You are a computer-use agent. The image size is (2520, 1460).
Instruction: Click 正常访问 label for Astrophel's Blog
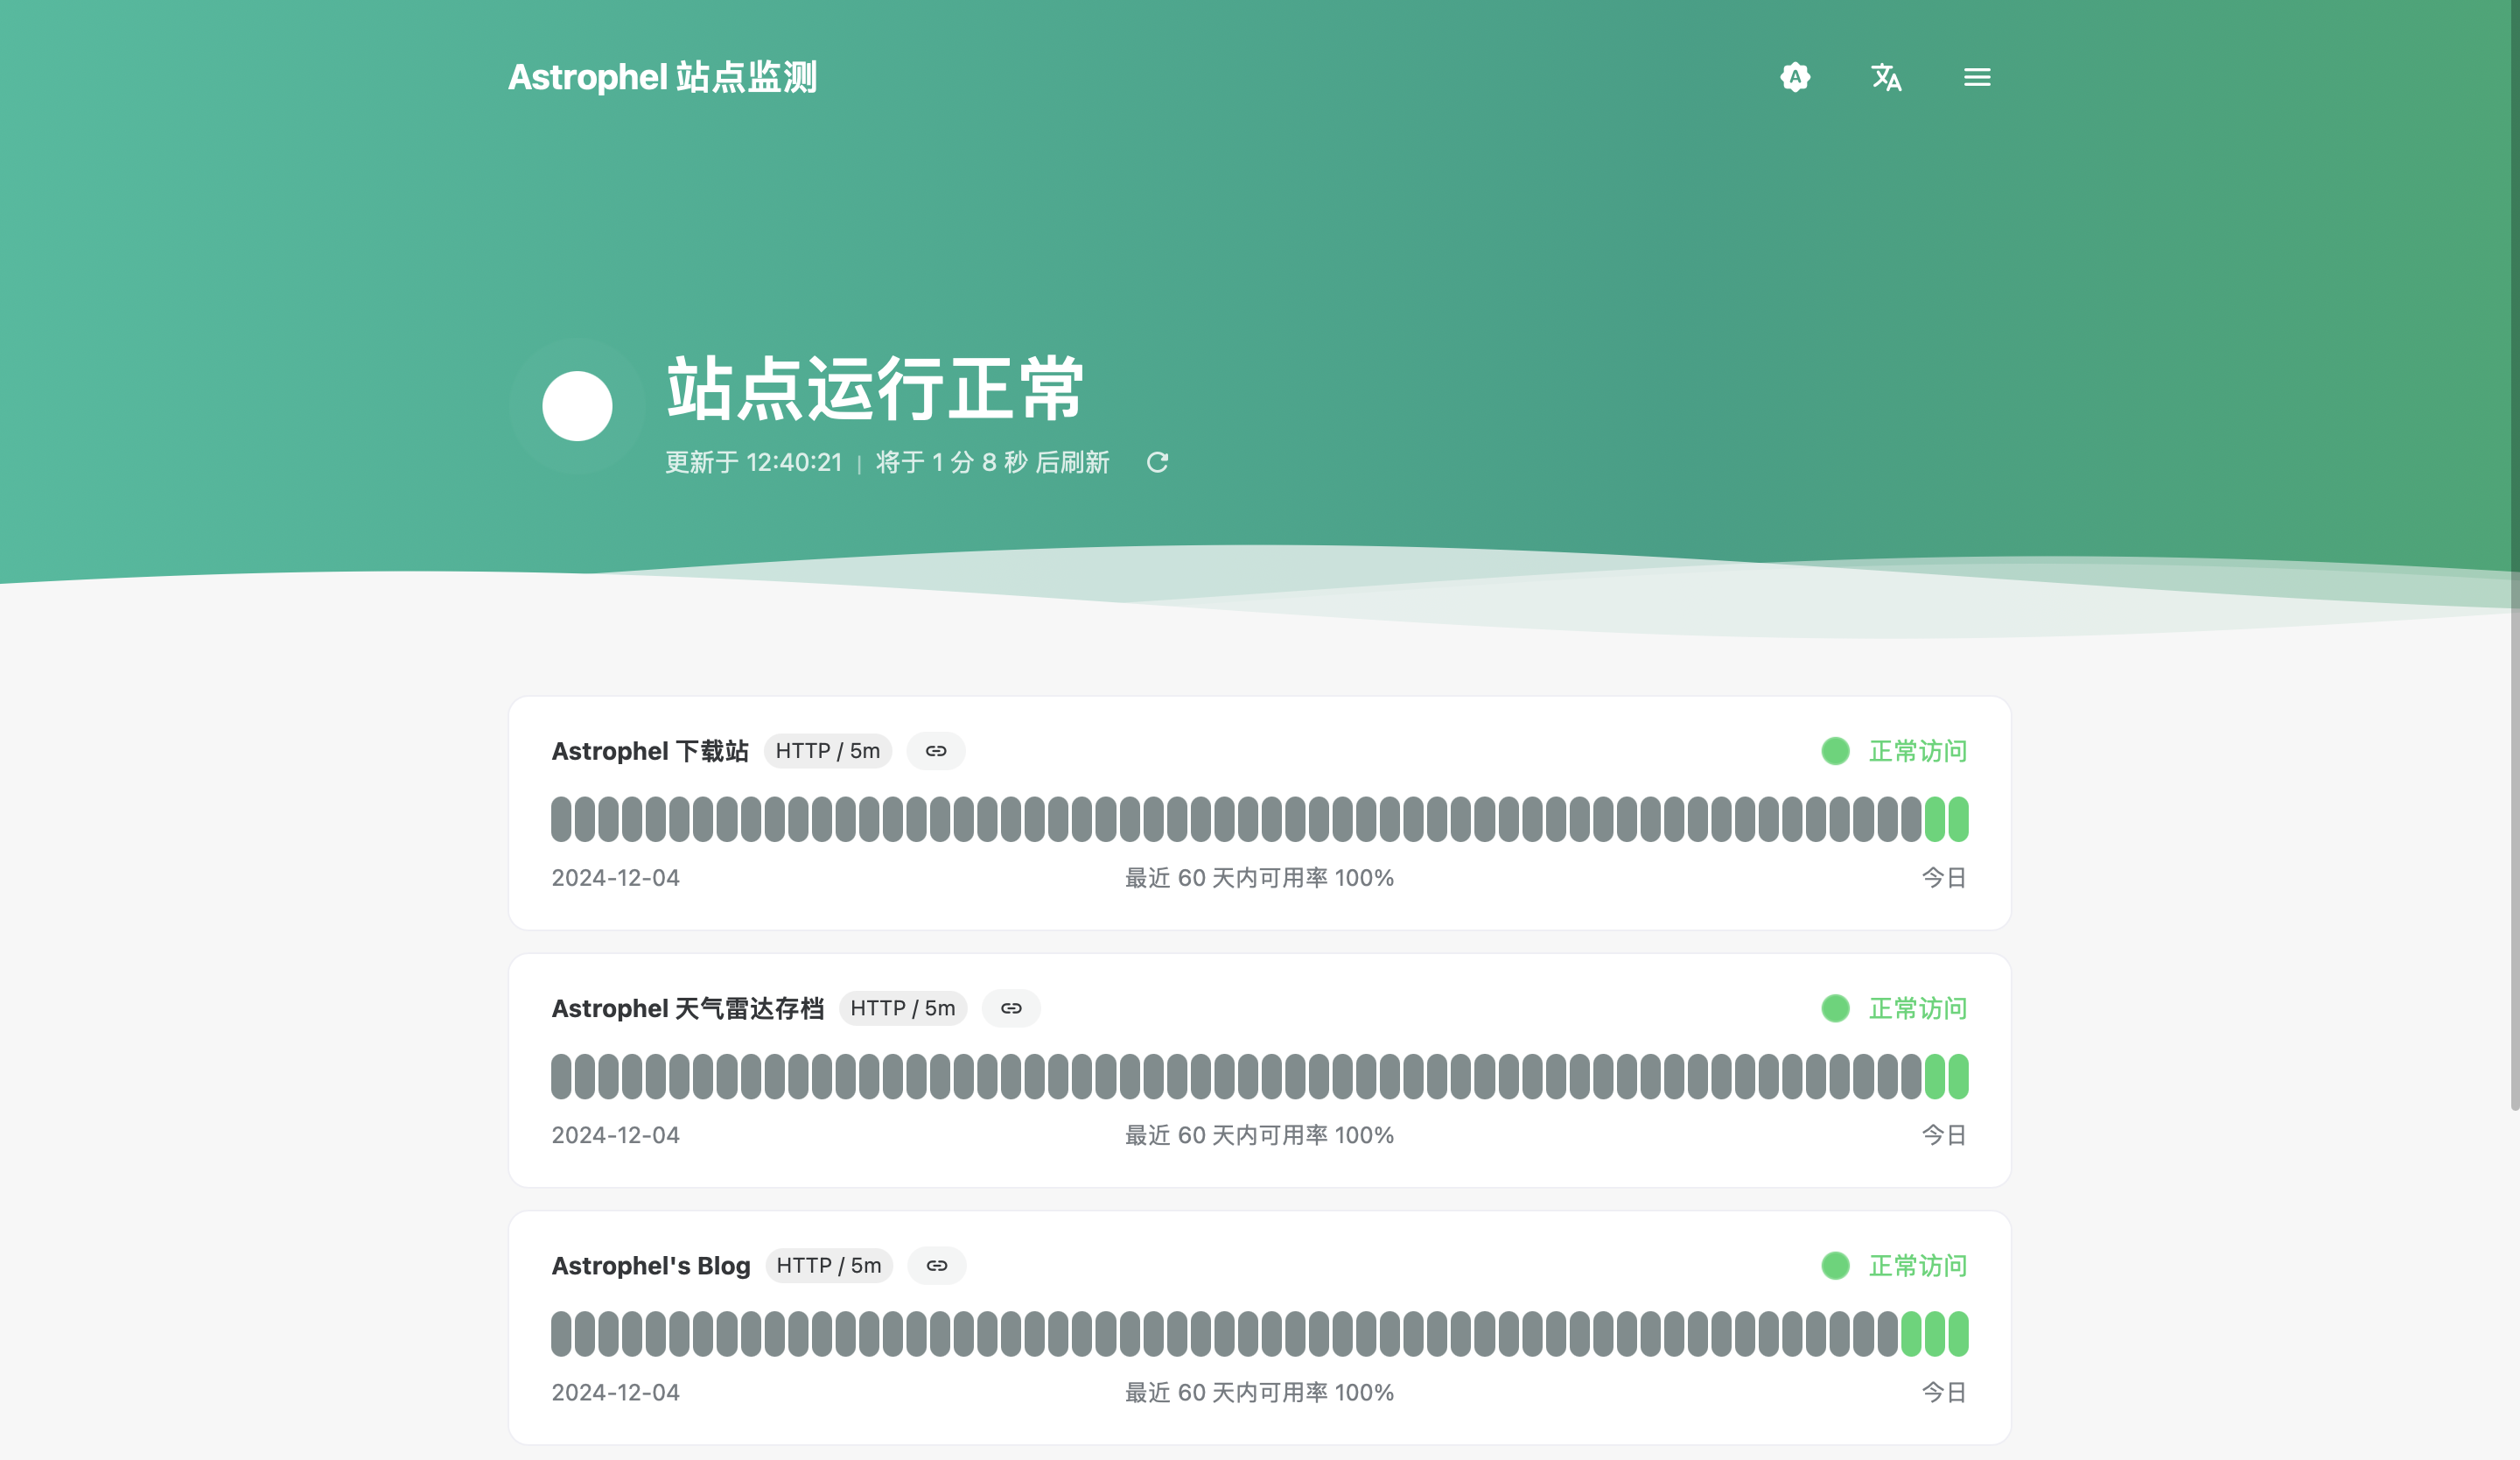1918,1266
